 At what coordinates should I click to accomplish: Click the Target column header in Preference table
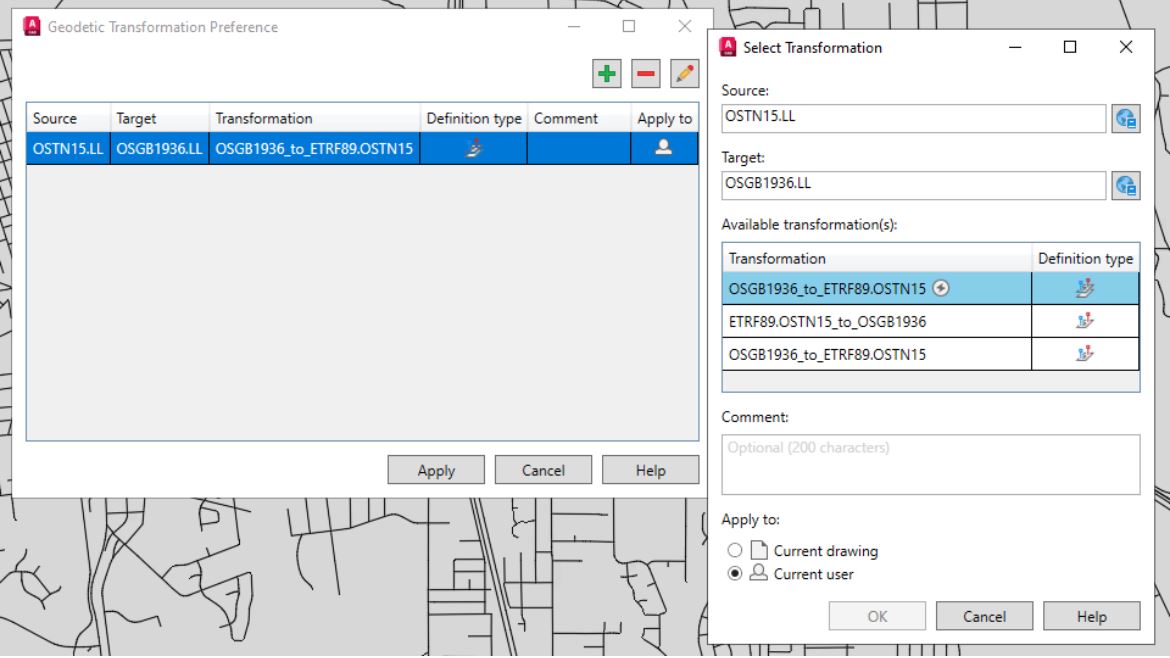click(160, 118)
